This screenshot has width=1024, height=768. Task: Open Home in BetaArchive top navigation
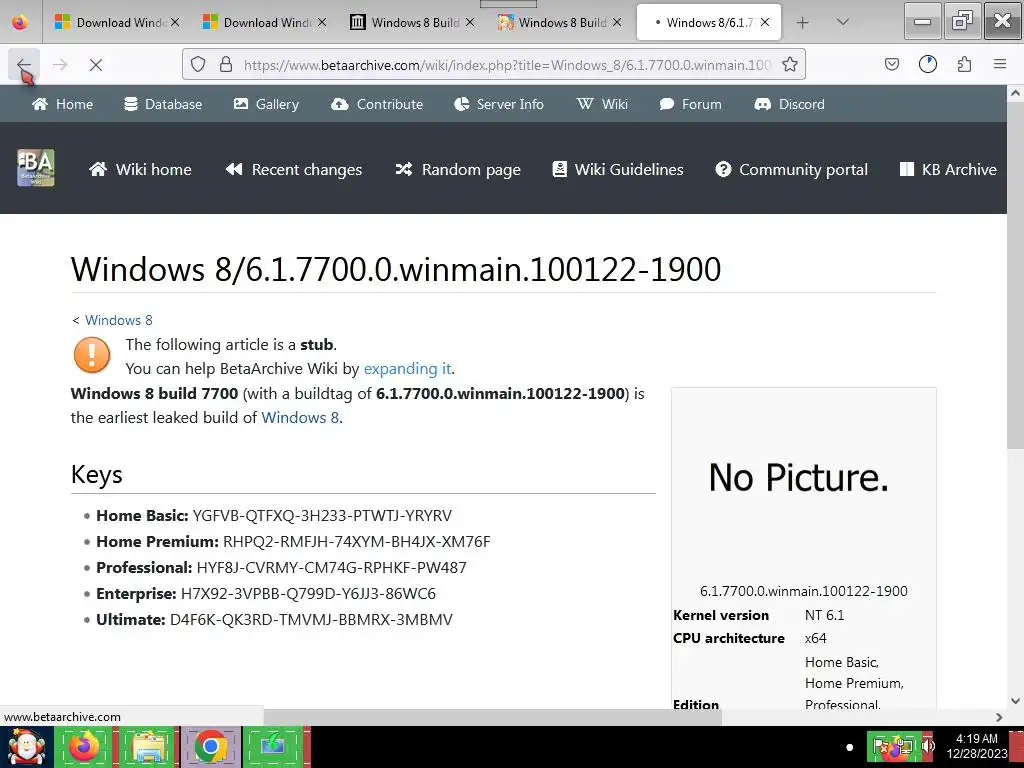click(x=63, y=104)
